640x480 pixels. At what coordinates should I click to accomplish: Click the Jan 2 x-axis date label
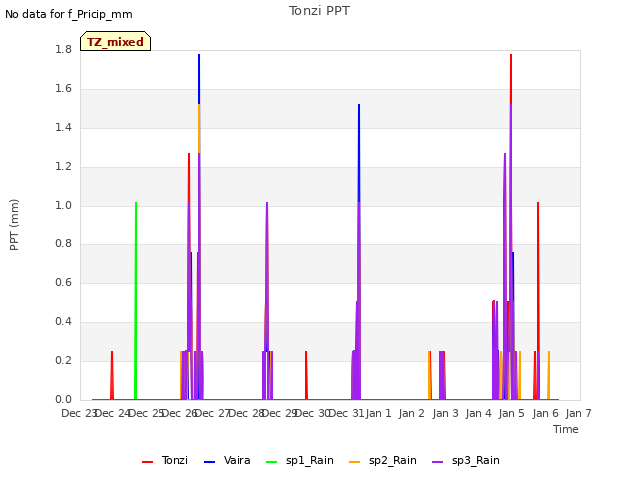[x=411, y=413]
